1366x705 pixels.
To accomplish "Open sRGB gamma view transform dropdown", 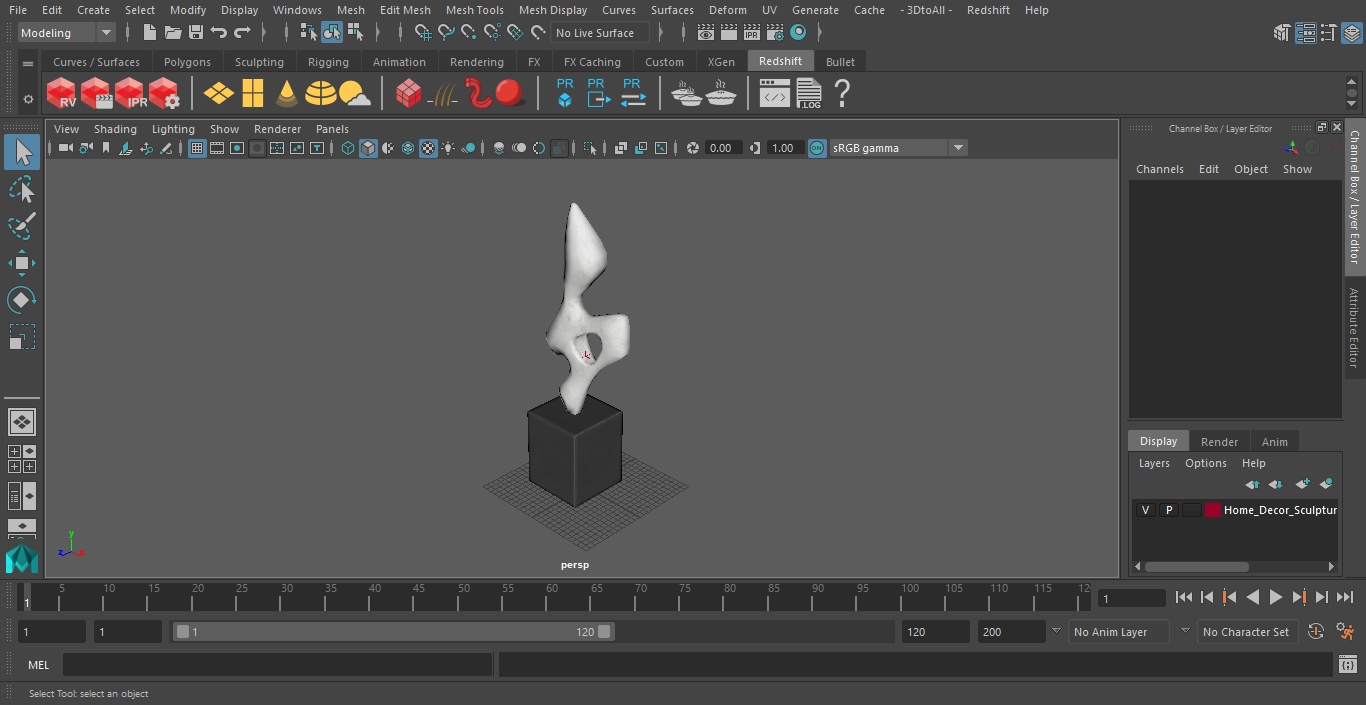I will coord(898,148).
